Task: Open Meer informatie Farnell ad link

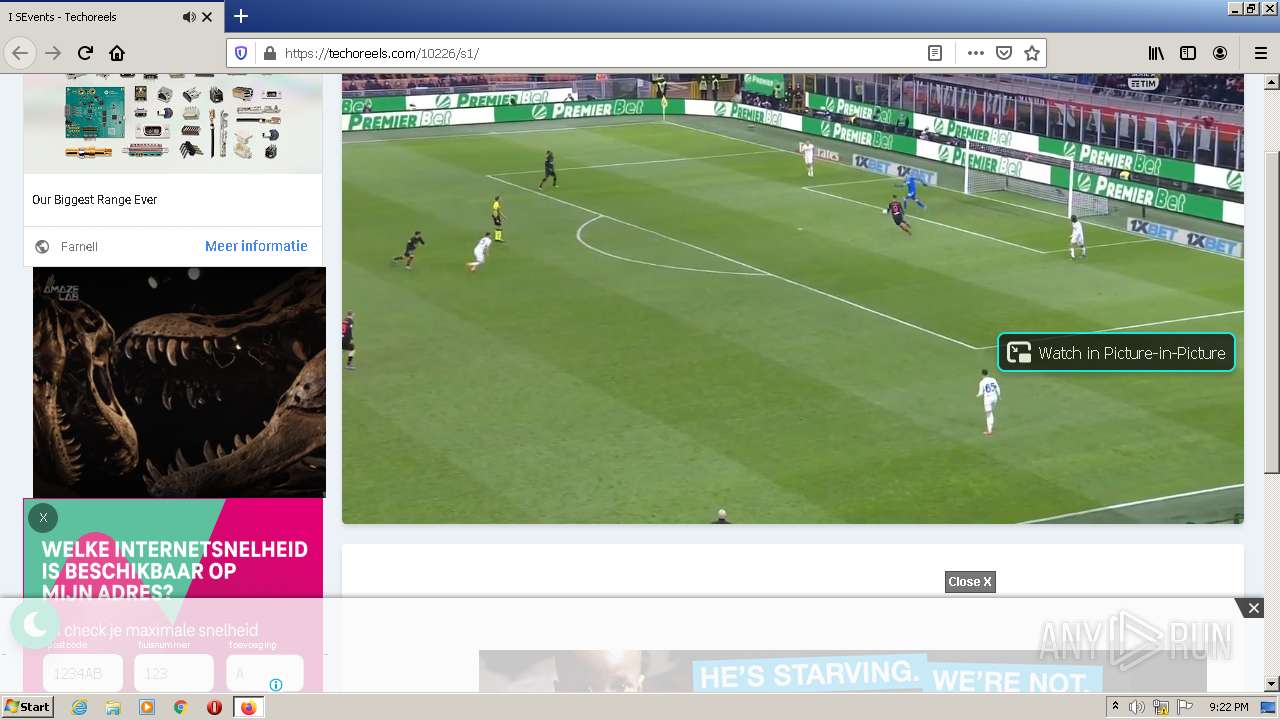Action: tap(256, 246)
